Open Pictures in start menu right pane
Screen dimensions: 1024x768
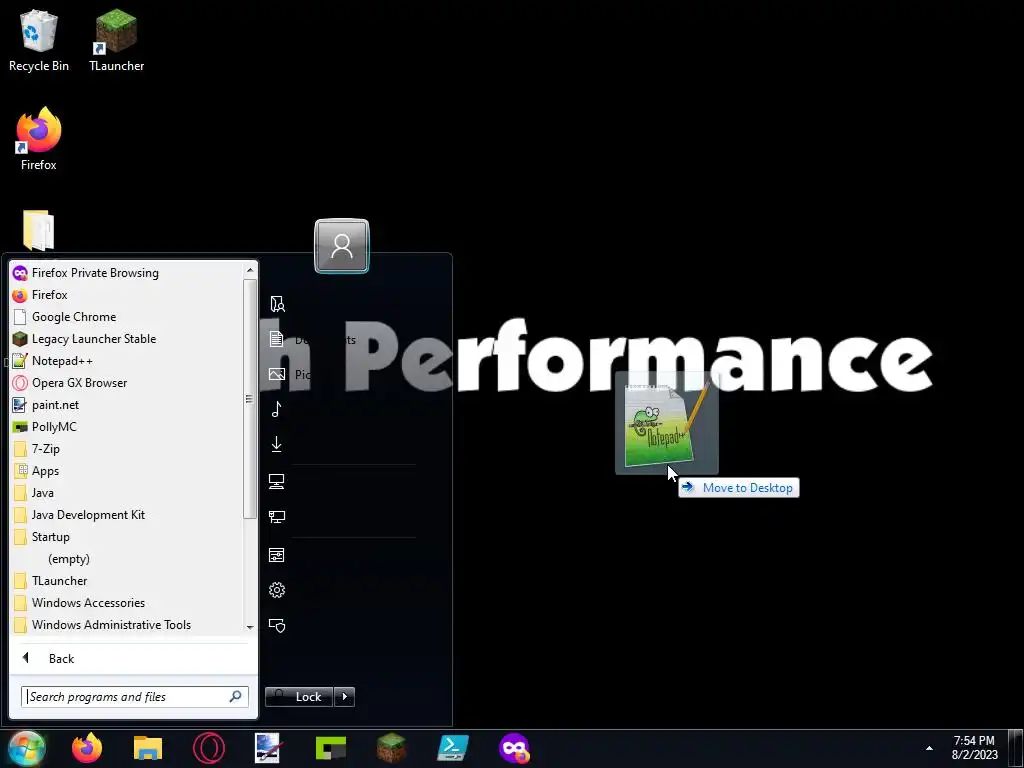pyautogui.click(x=289, y=374)
